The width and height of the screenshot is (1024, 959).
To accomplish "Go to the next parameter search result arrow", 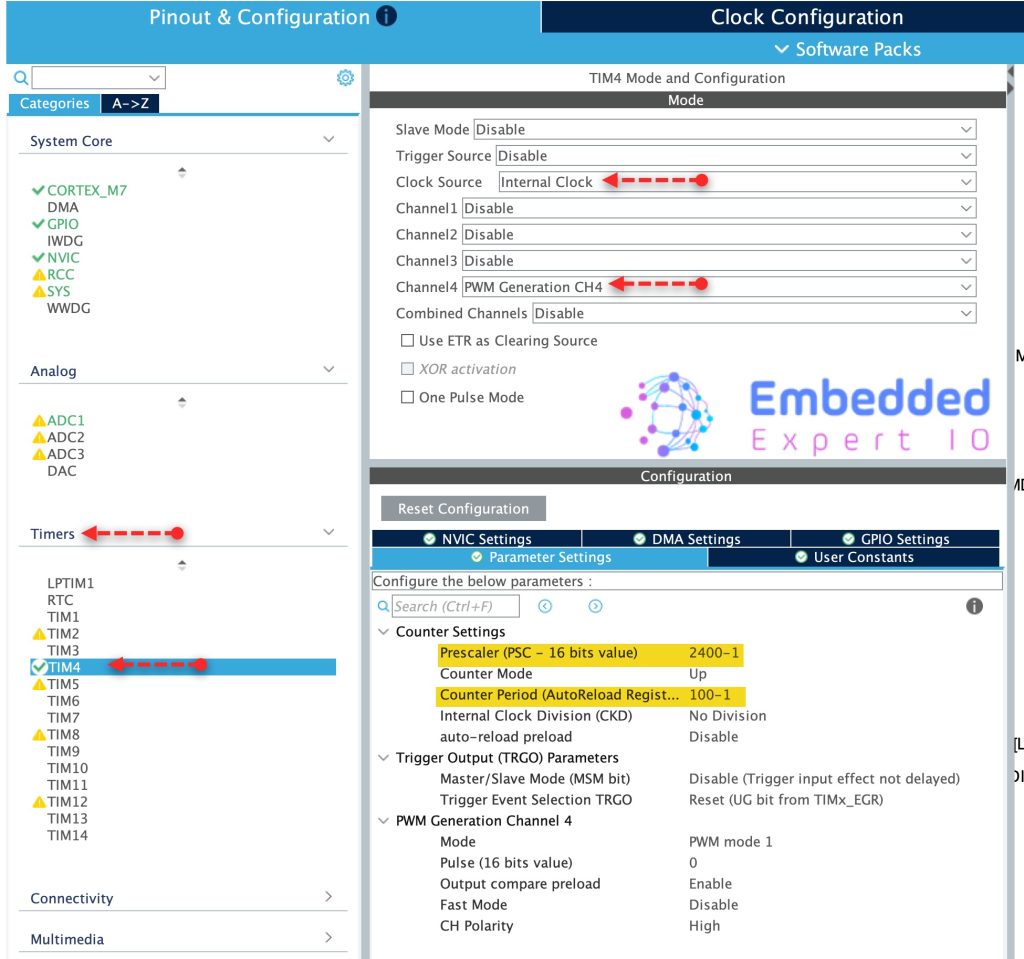I will pos(595,606).
